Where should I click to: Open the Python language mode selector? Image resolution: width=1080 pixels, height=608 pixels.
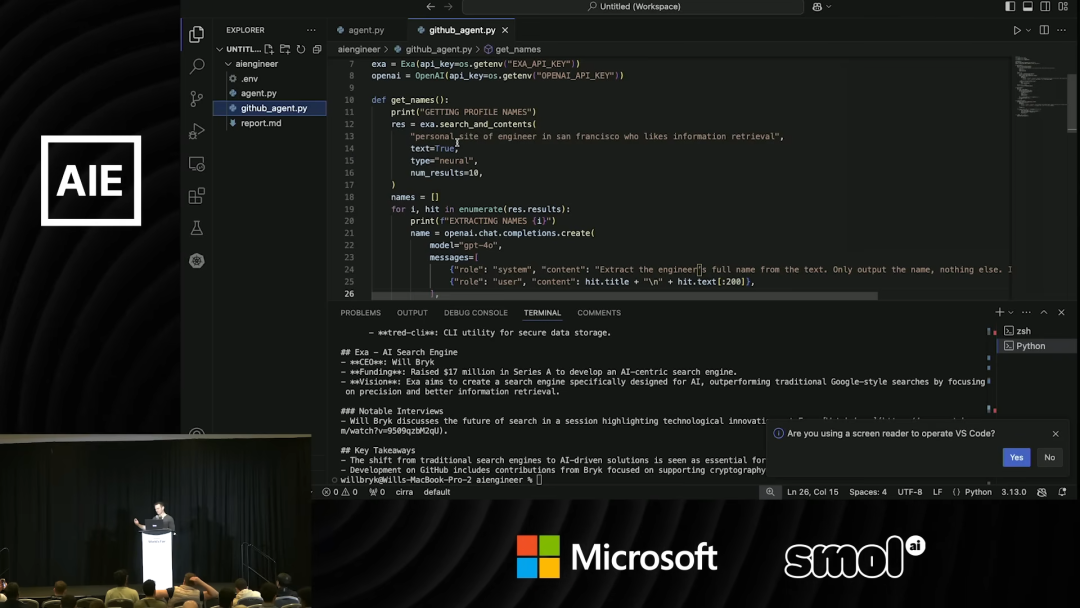coord(978,492)
